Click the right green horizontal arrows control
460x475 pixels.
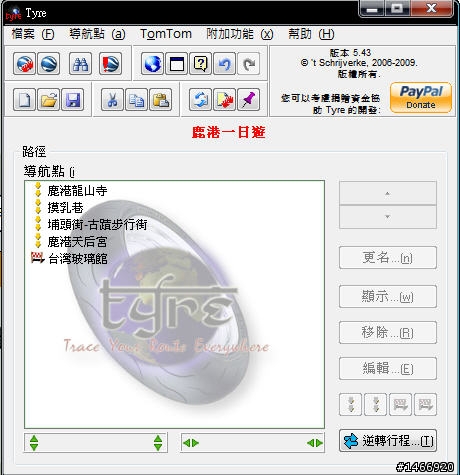315,443
